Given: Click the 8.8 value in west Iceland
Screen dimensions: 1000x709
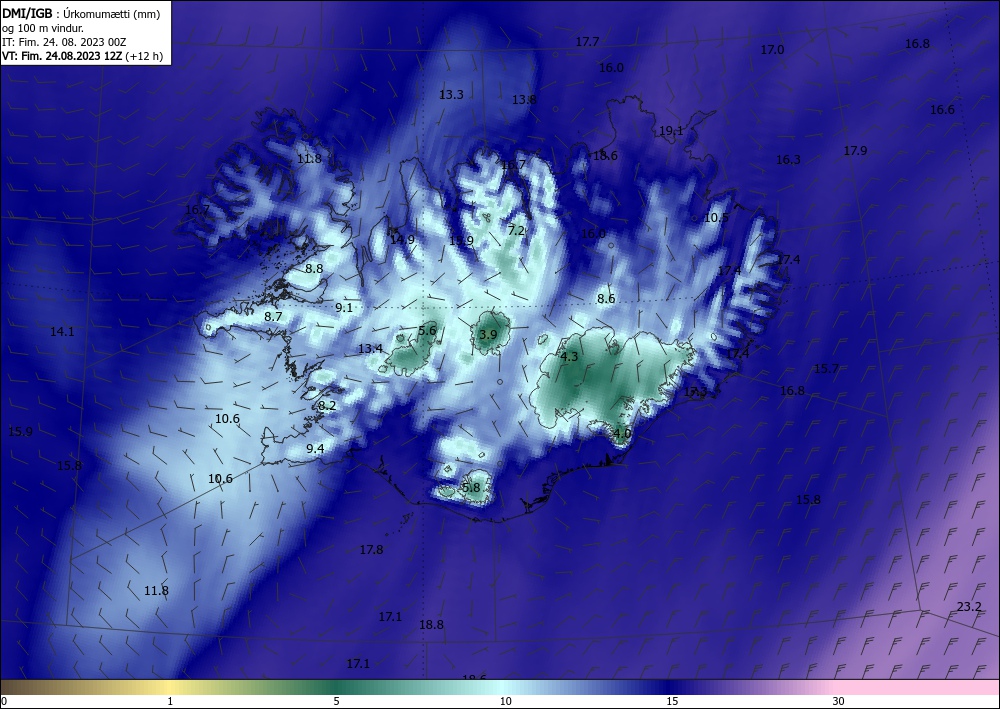Looking at the screenshot, I should [314, 269].
